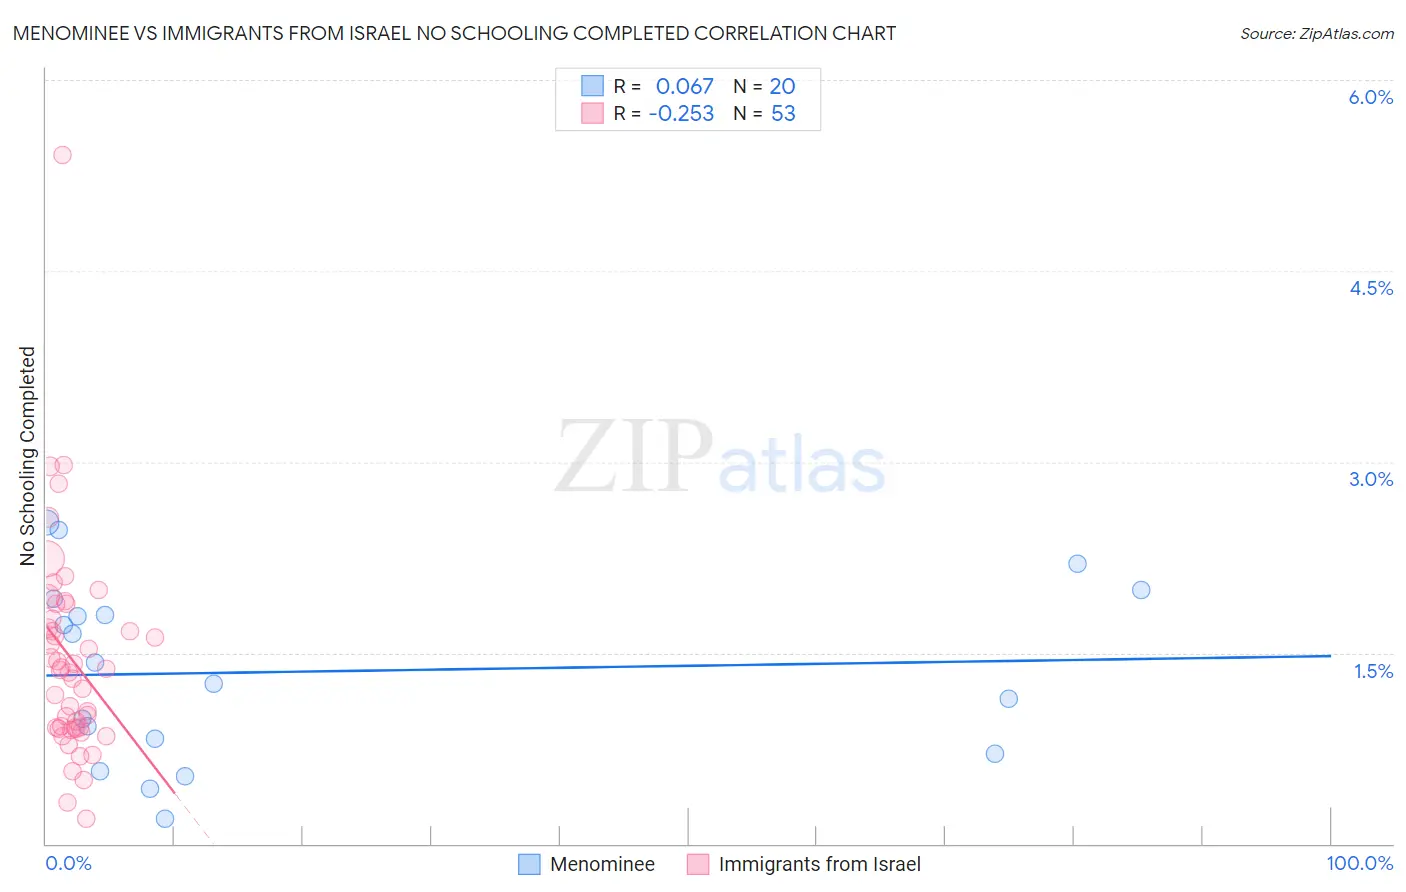Select the lowest right-side blue data point

[995, 754]
